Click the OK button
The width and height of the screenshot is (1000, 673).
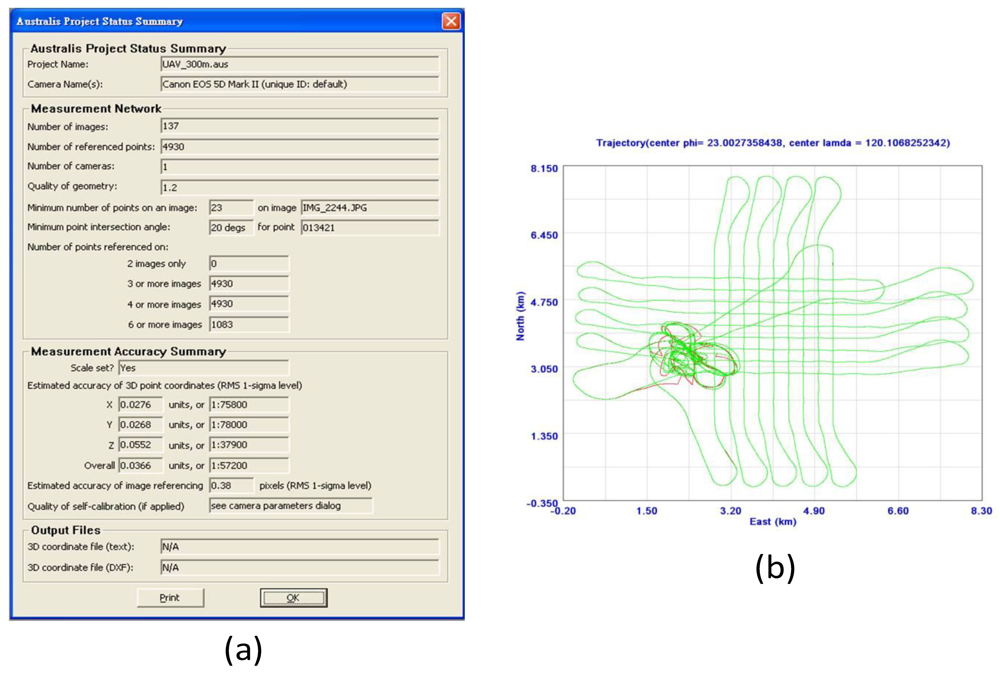[293, 598]
